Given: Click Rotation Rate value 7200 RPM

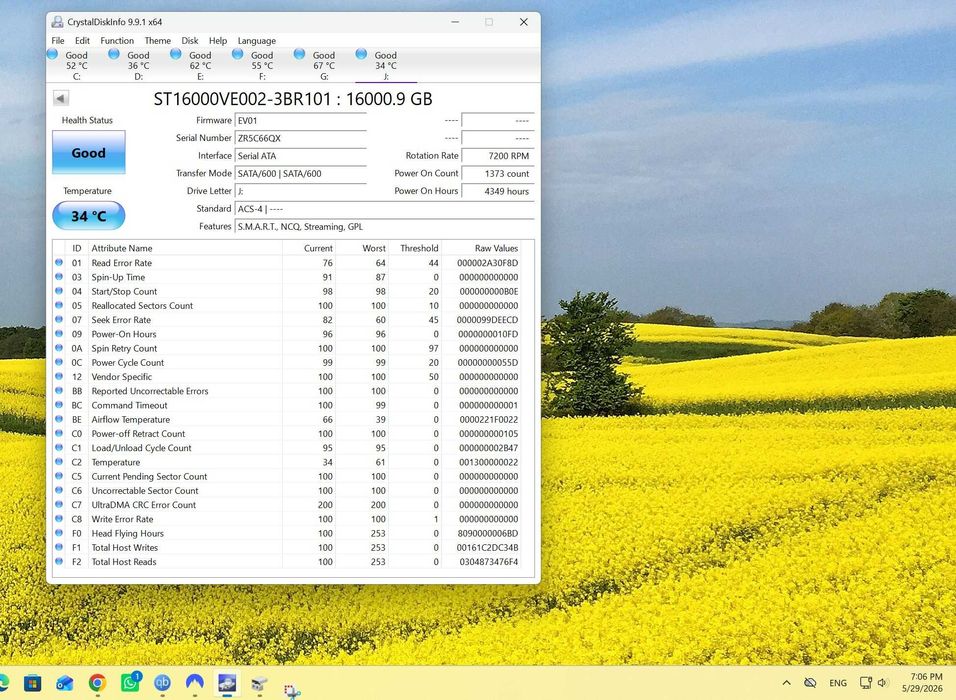Looking at the screenshot, I should [x=498, y=156].
